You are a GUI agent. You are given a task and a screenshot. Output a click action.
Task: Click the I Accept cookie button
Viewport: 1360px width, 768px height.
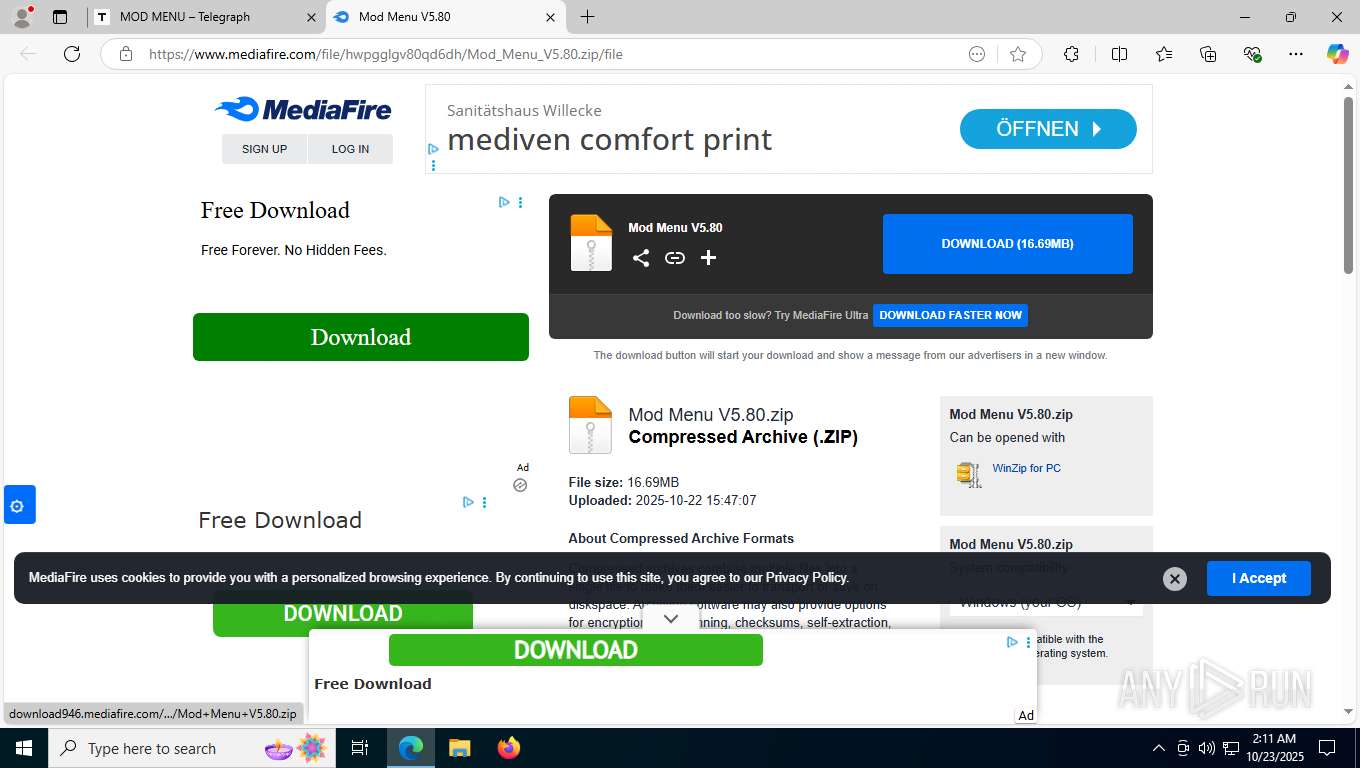click(x=1259, y=578)
